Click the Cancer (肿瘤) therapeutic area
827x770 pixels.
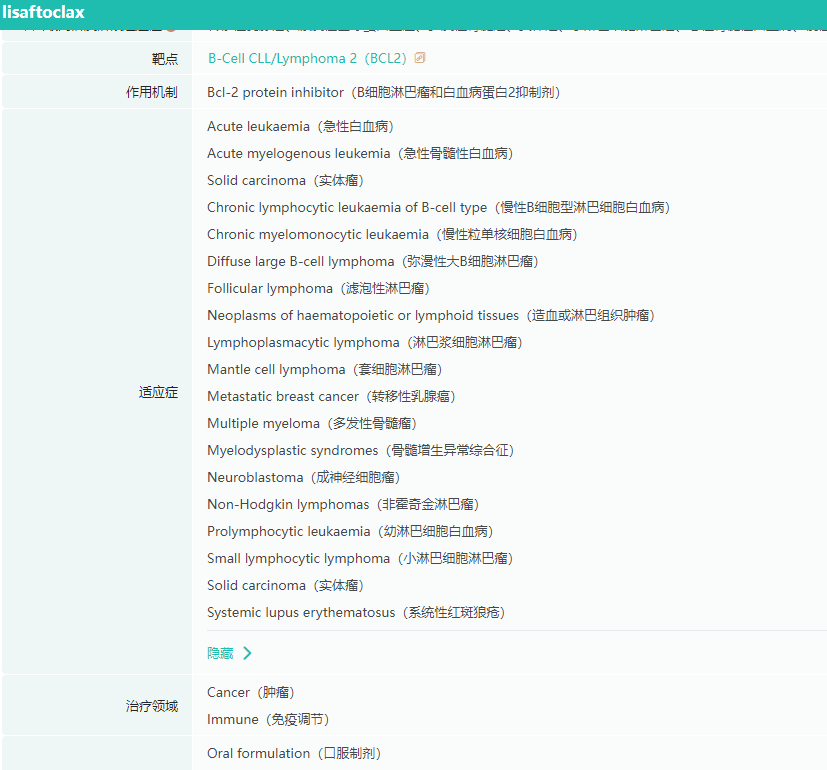tap(251, 692)
